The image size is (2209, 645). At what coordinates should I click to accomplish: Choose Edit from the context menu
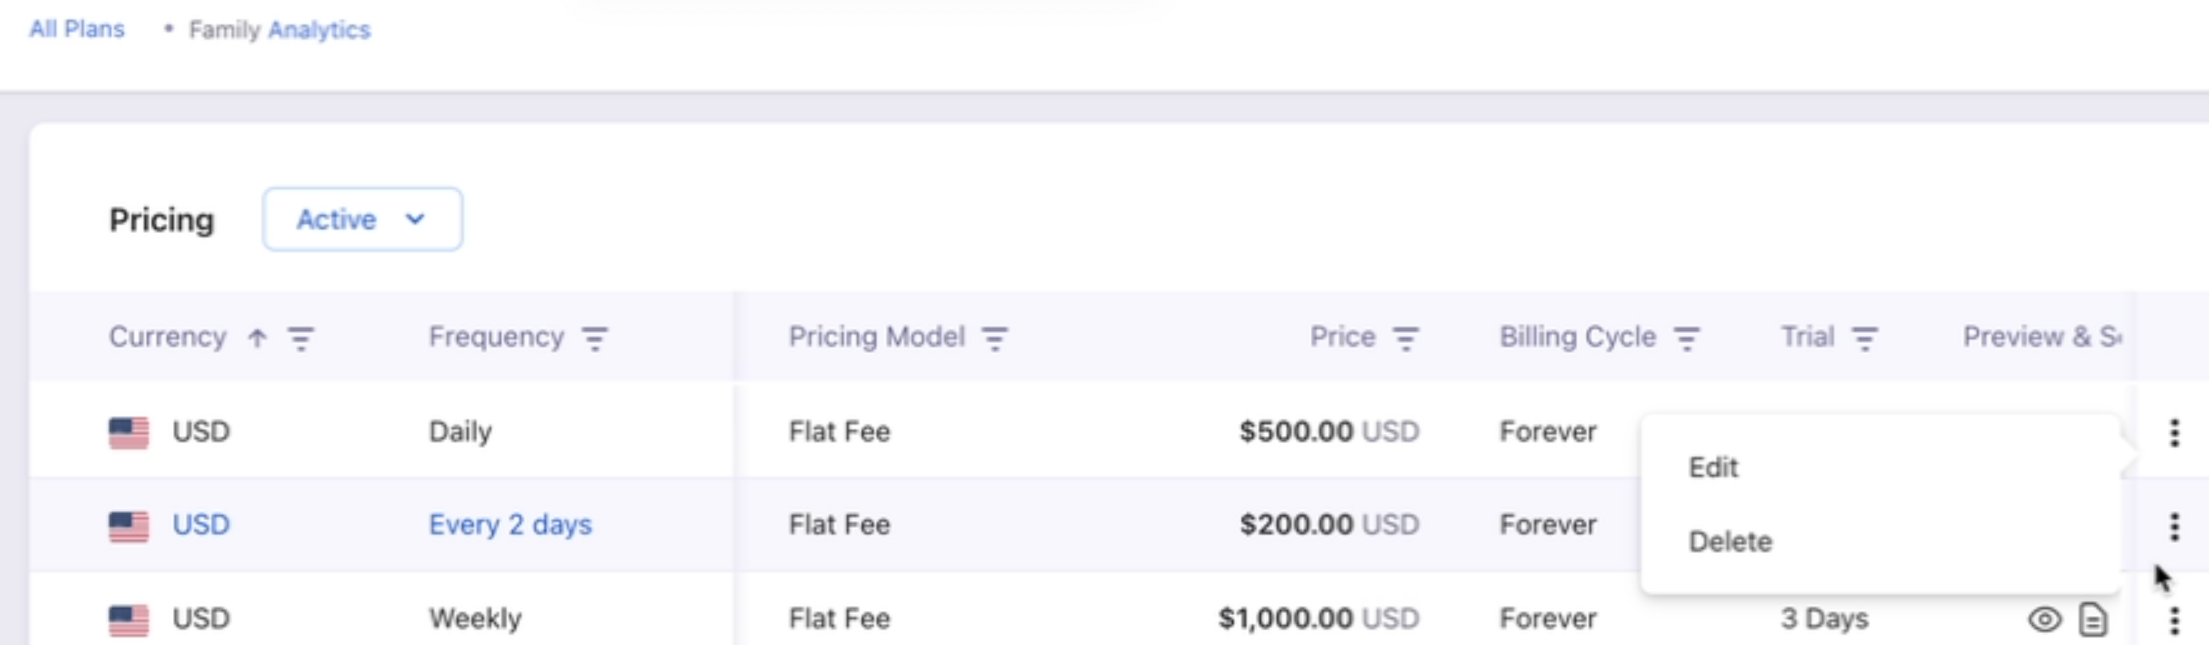coord(1714,467)
